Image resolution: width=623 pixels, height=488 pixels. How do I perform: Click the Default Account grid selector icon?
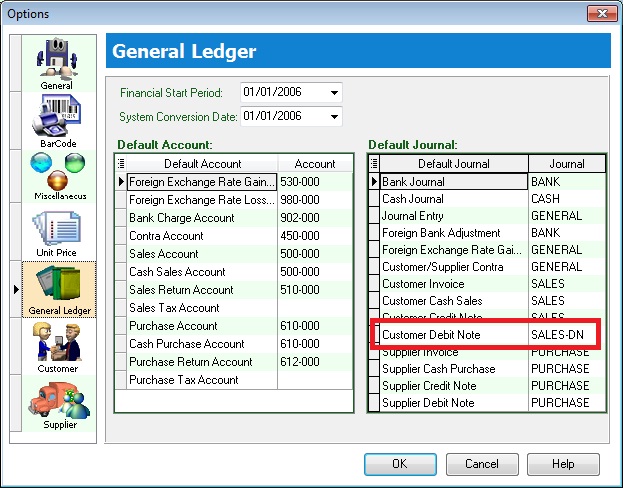pyautogui.click(x=121, y=163)
